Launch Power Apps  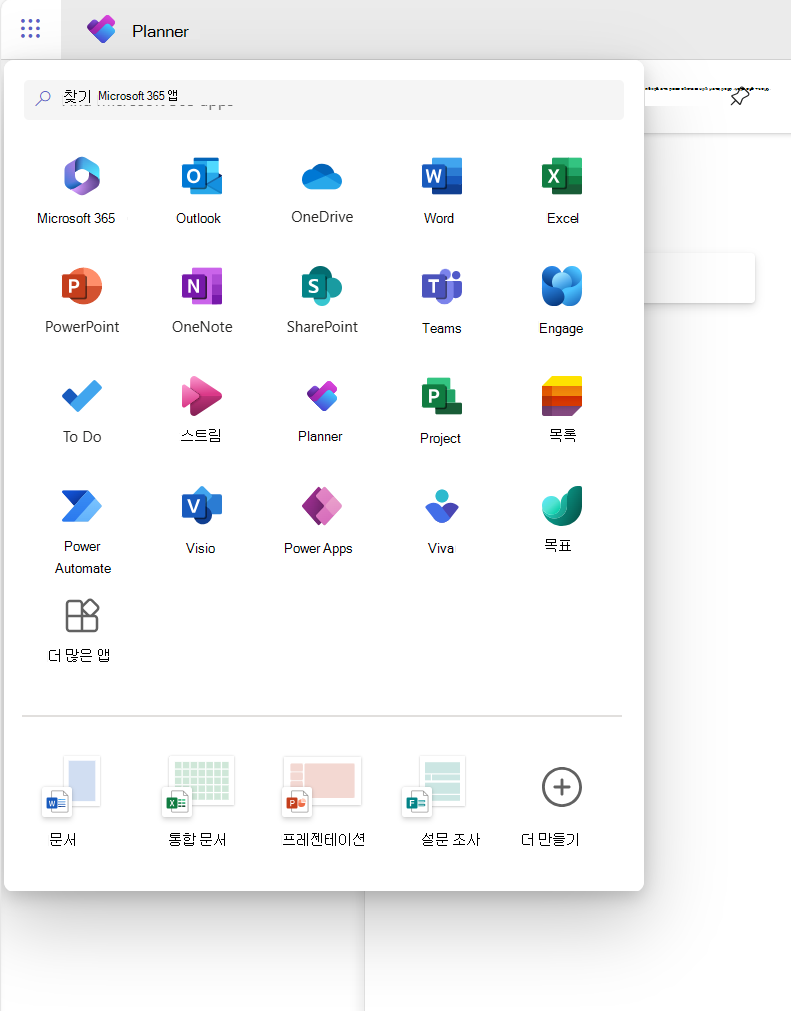tap(319, 520)
